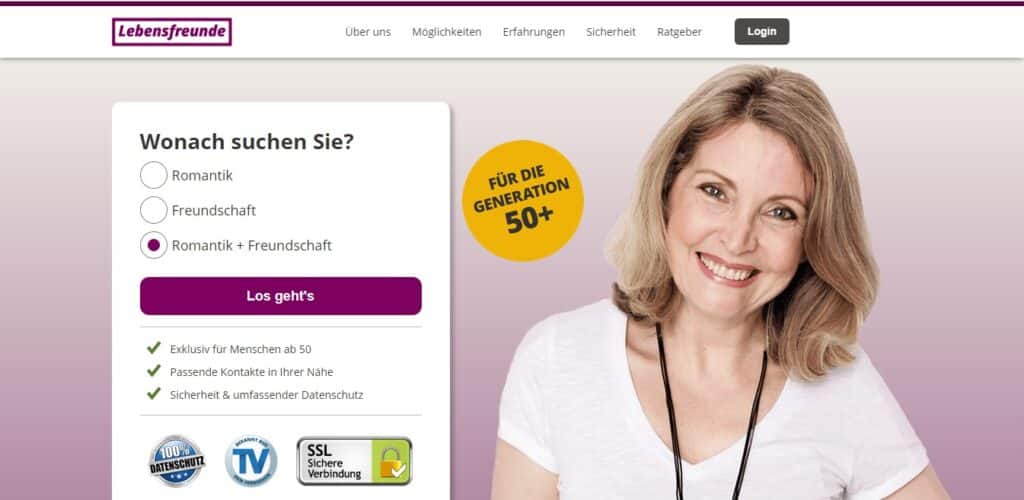Click the Login button

pos(761,31)
